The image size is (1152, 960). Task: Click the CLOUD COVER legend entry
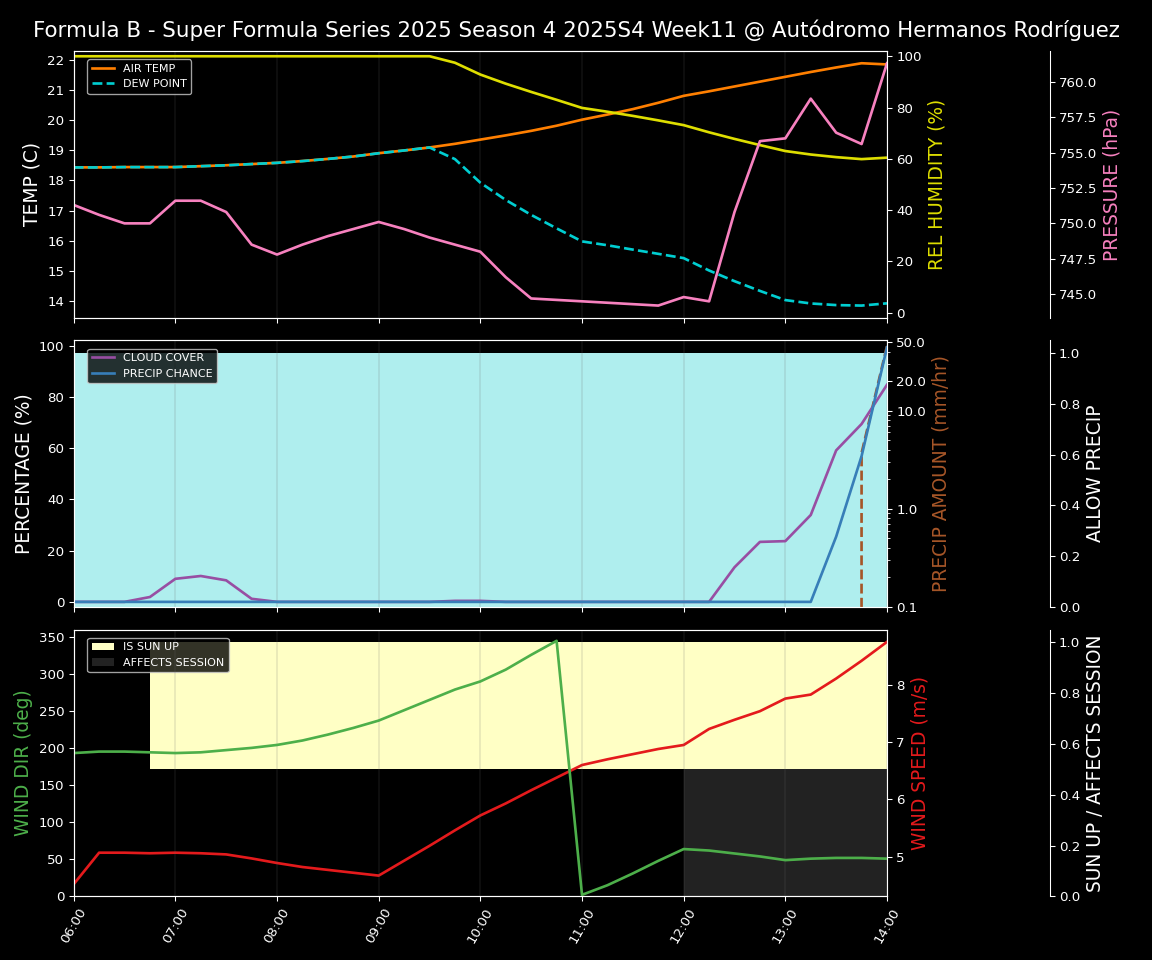[148, 358]
